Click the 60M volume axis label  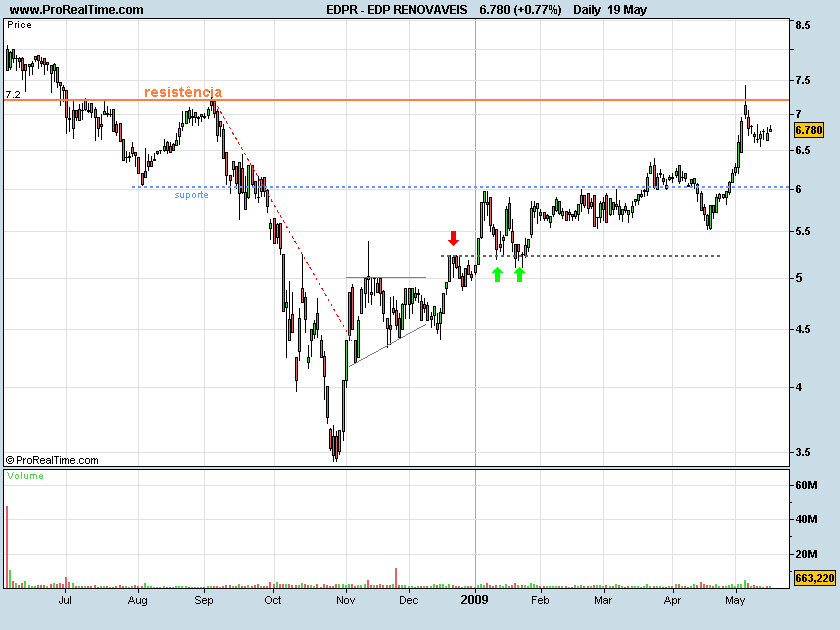(806, 485)
